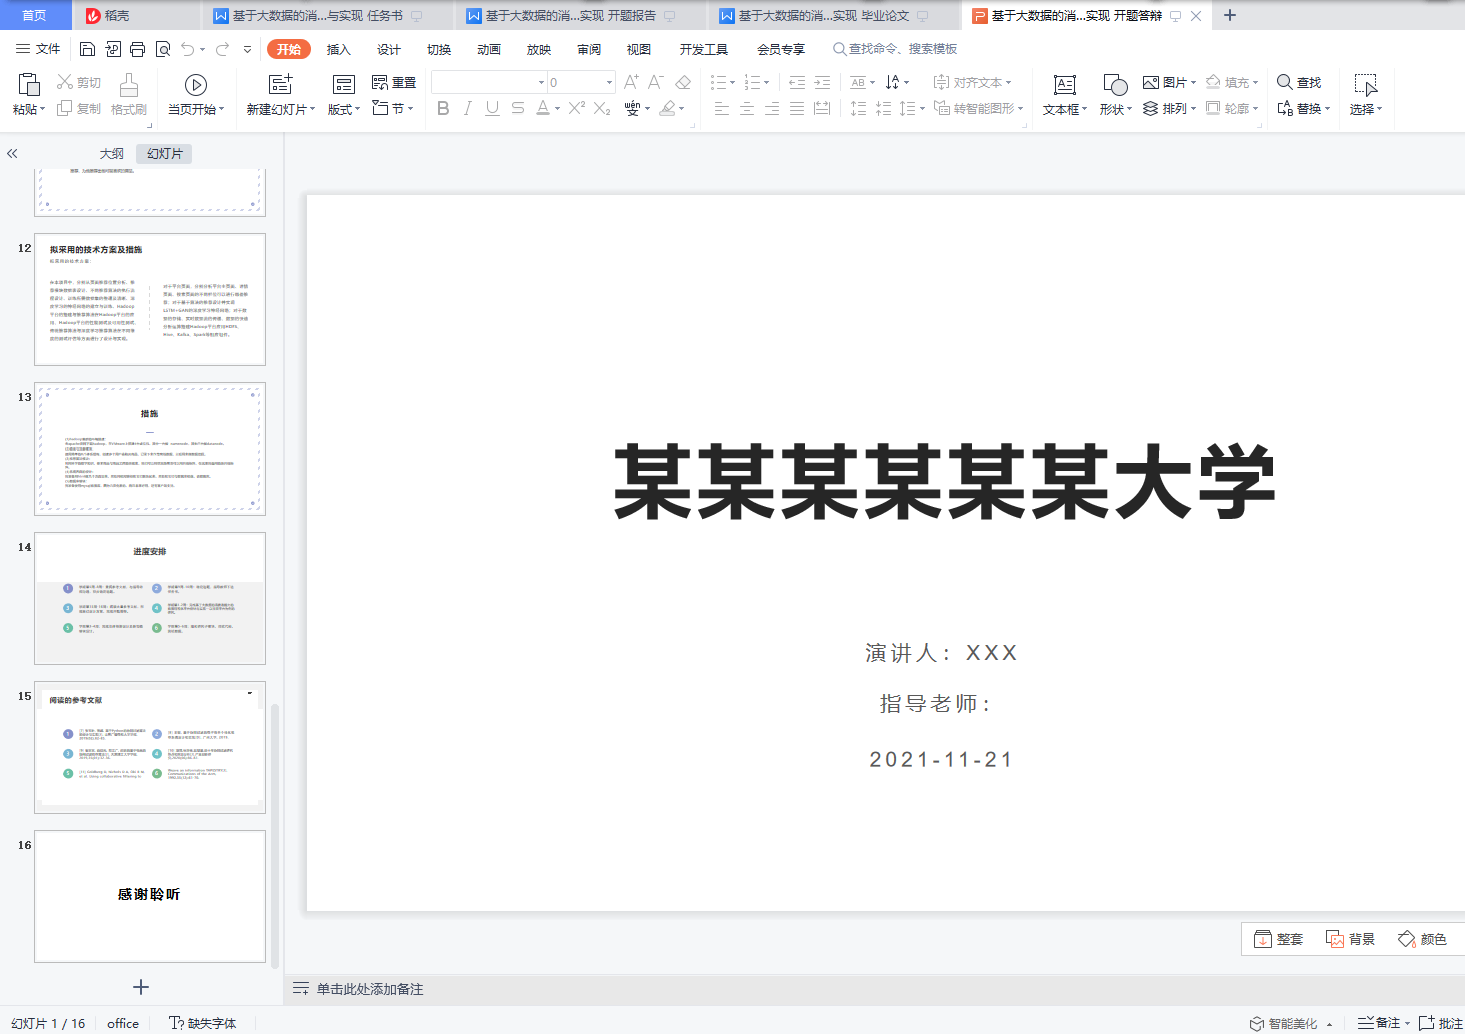Toggle justified text alignment
The image size is (1465, 1034).
(x=797, y=108)
